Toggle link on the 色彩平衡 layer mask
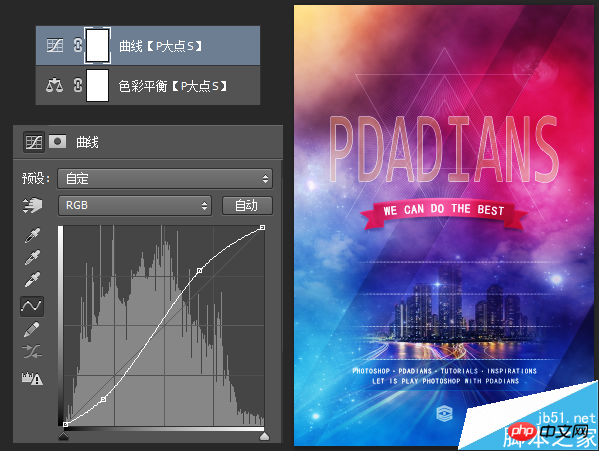This screenshot has height=451, width=599. coord(78,85)
